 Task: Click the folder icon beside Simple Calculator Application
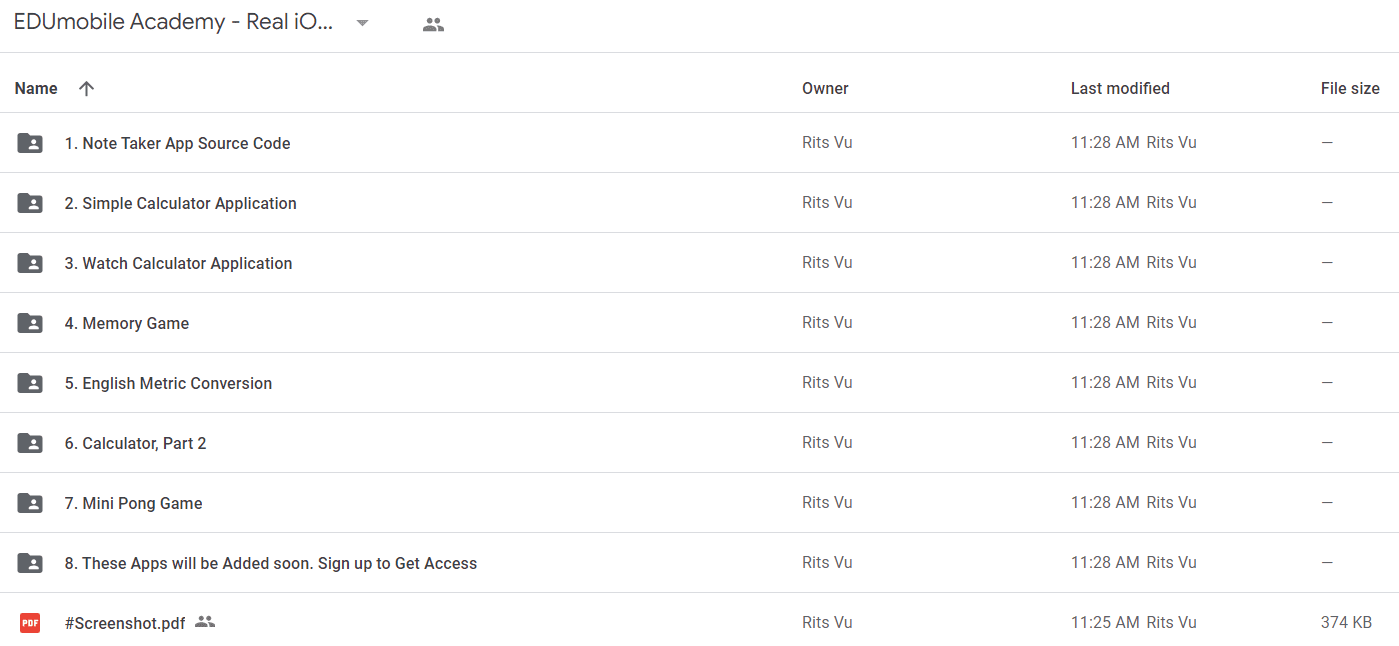tap(30, 203)
